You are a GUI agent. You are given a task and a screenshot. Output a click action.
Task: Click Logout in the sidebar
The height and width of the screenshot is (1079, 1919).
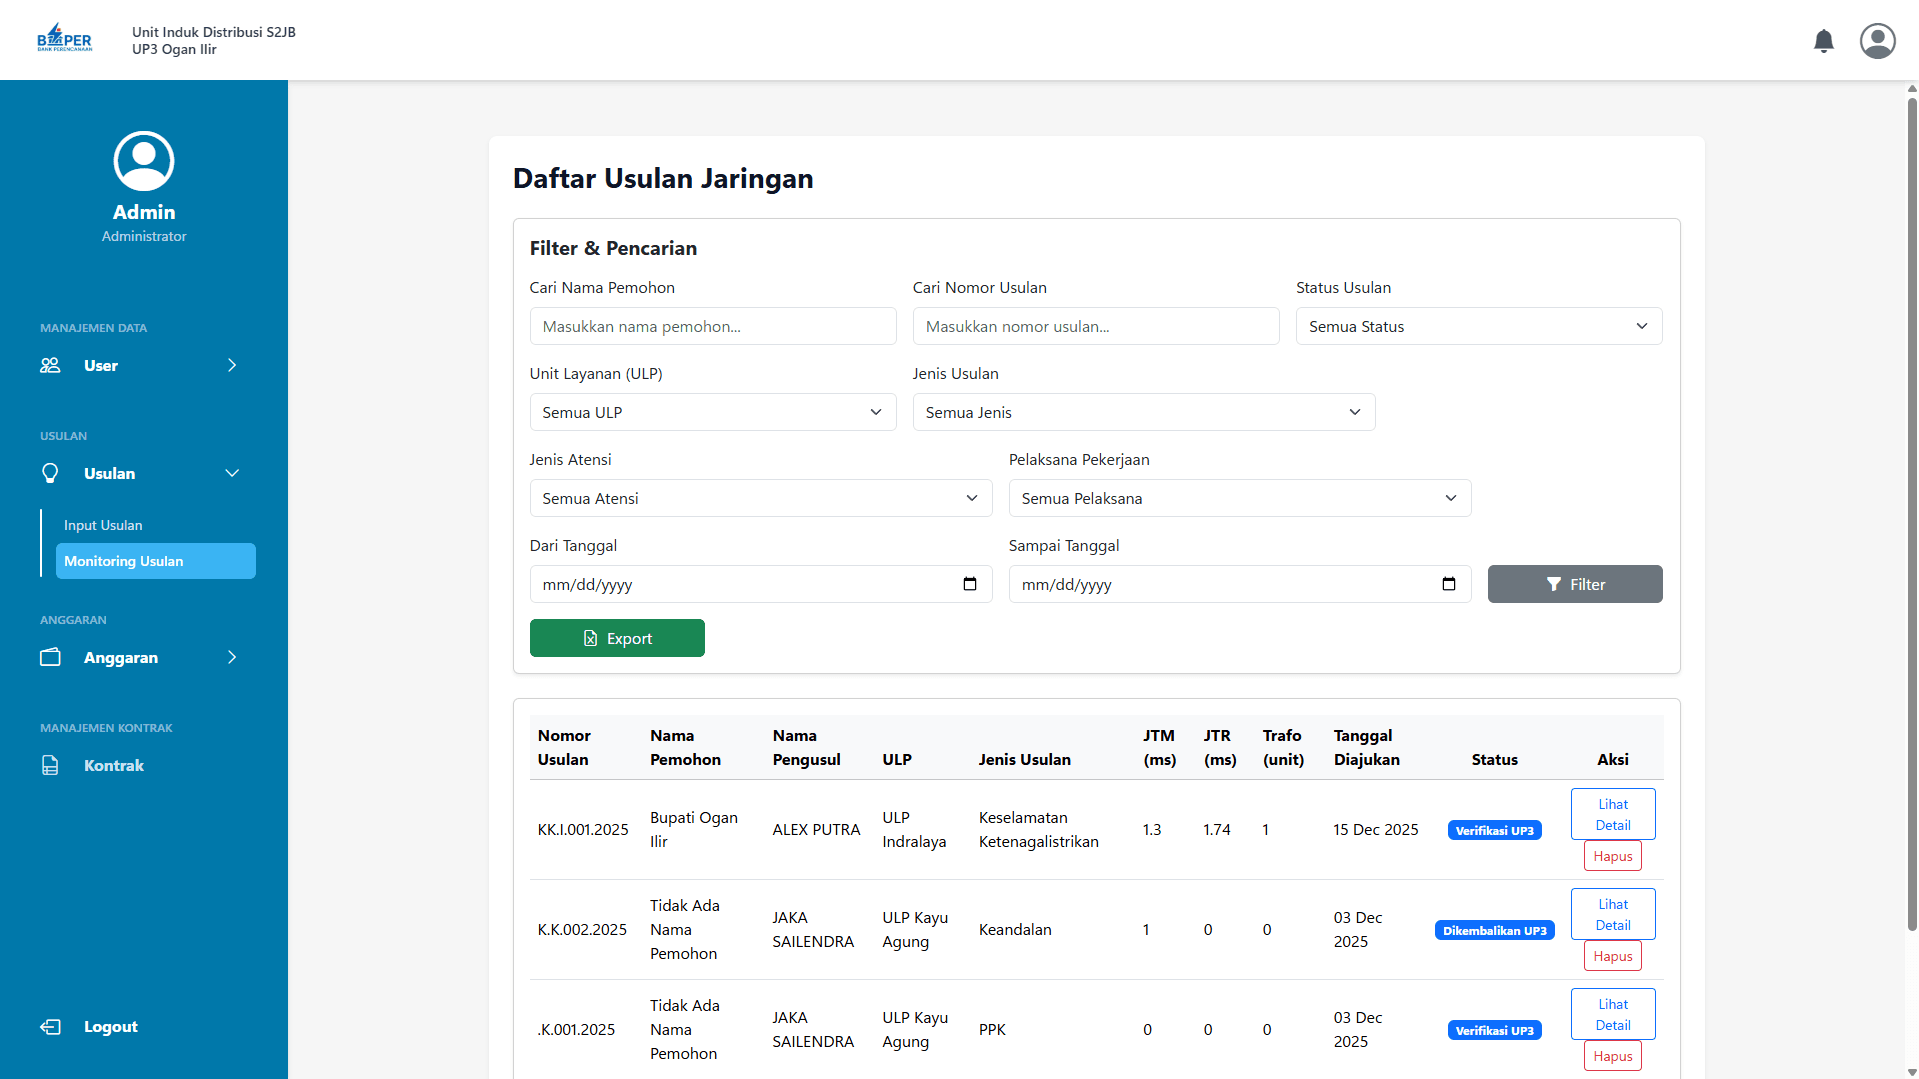[x=110, y=1027]
